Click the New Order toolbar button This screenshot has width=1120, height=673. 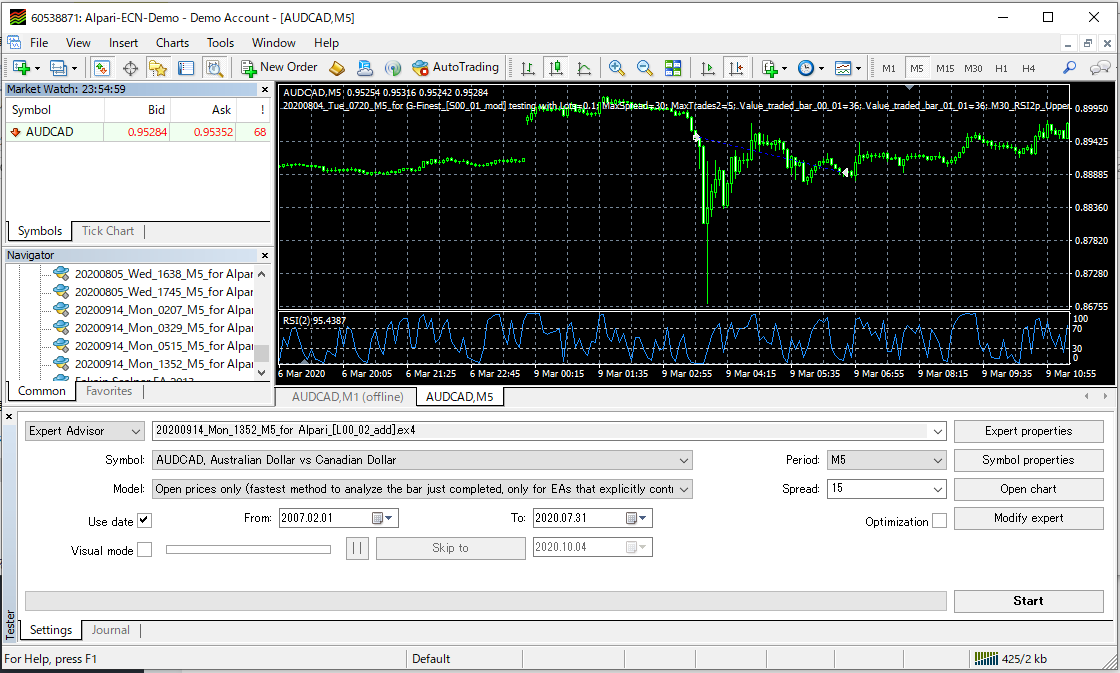coord(279,68)
